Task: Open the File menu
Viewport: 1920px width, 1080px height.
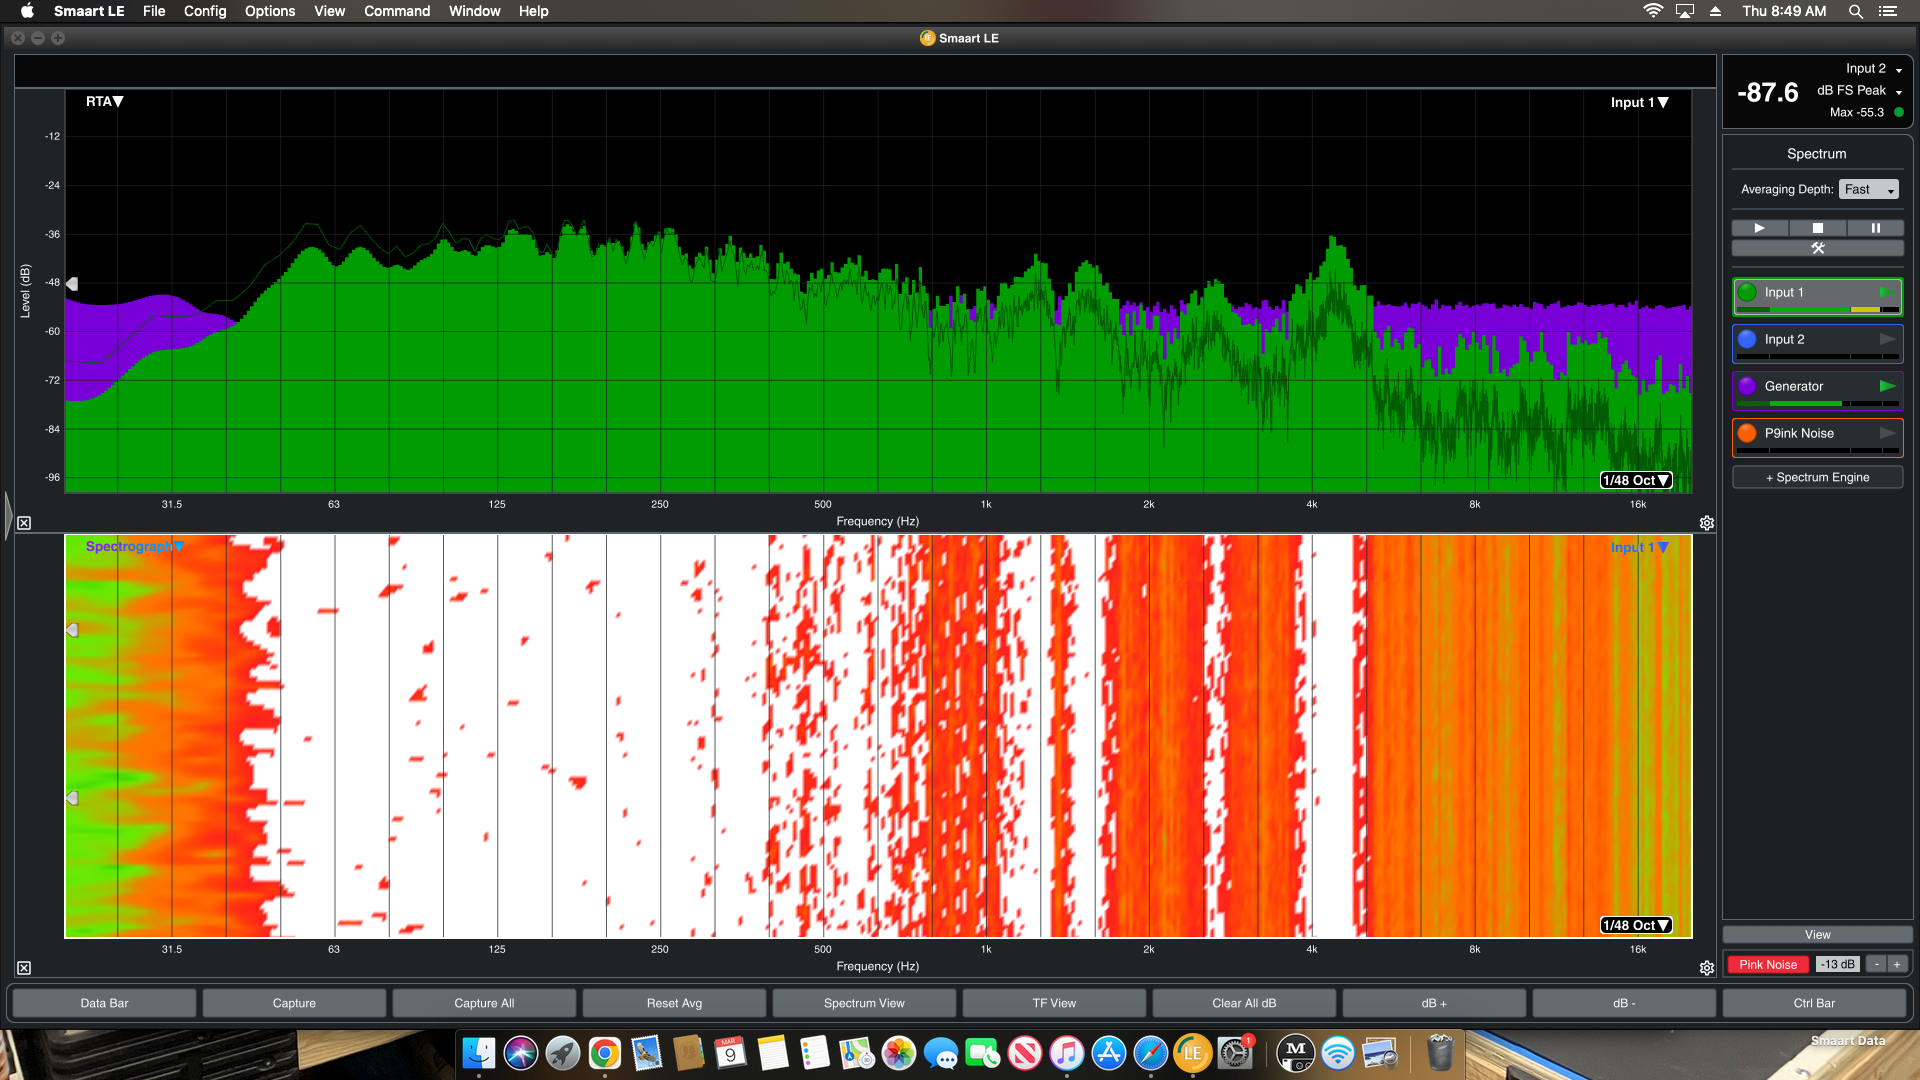Action: point(154,11)
